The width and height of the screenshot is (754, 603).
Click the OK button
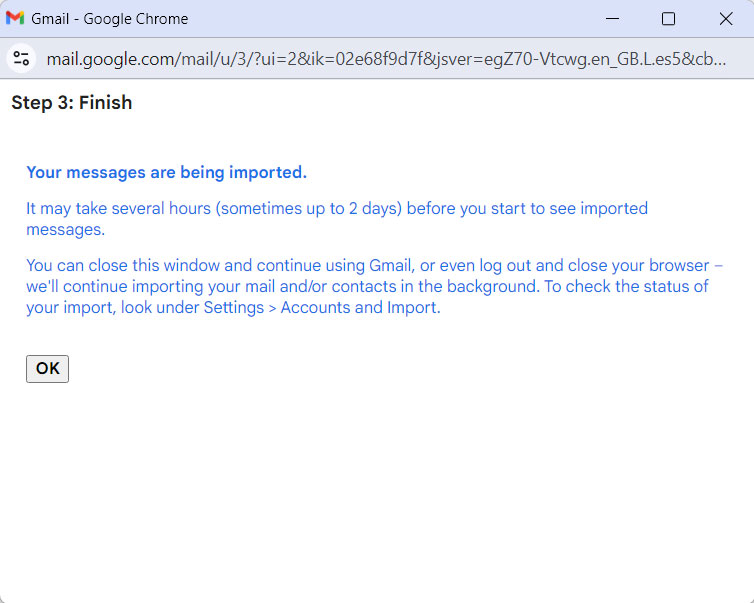click(47, 369)
